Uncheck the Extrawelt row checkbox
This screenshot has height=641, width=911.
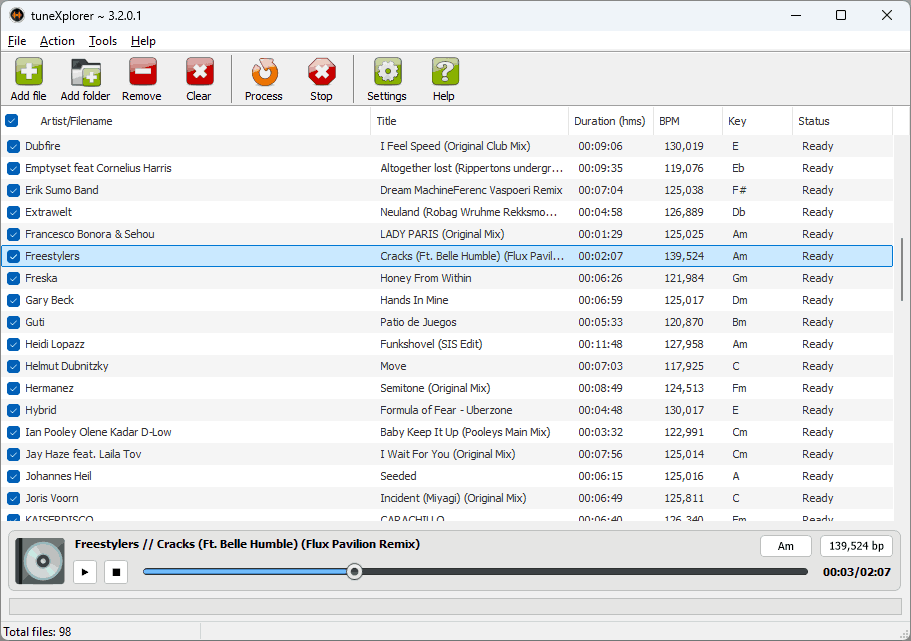pos(13,213)
